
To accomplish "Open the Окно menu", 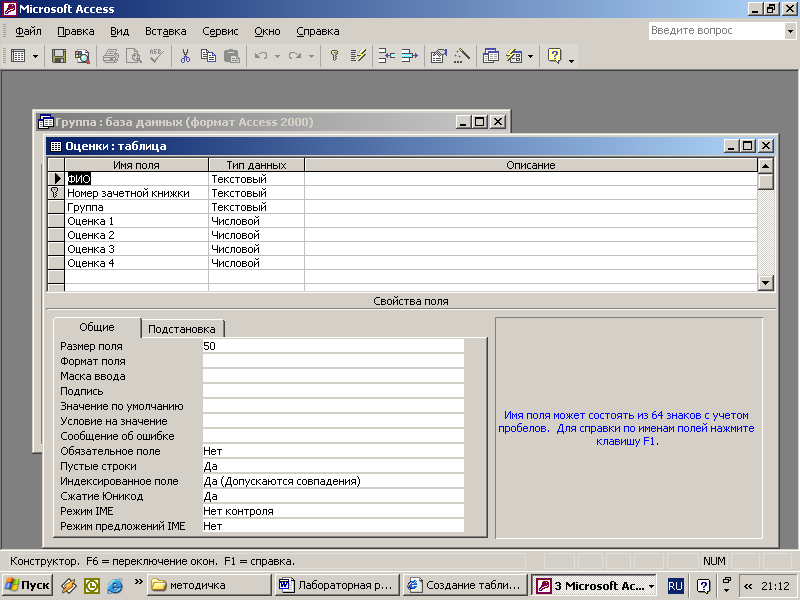I will click(x=267, y=31).
